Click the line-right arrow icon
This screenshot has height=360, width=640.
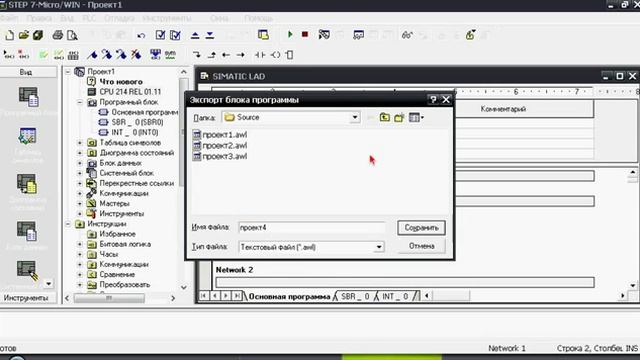tap(241, 55)
